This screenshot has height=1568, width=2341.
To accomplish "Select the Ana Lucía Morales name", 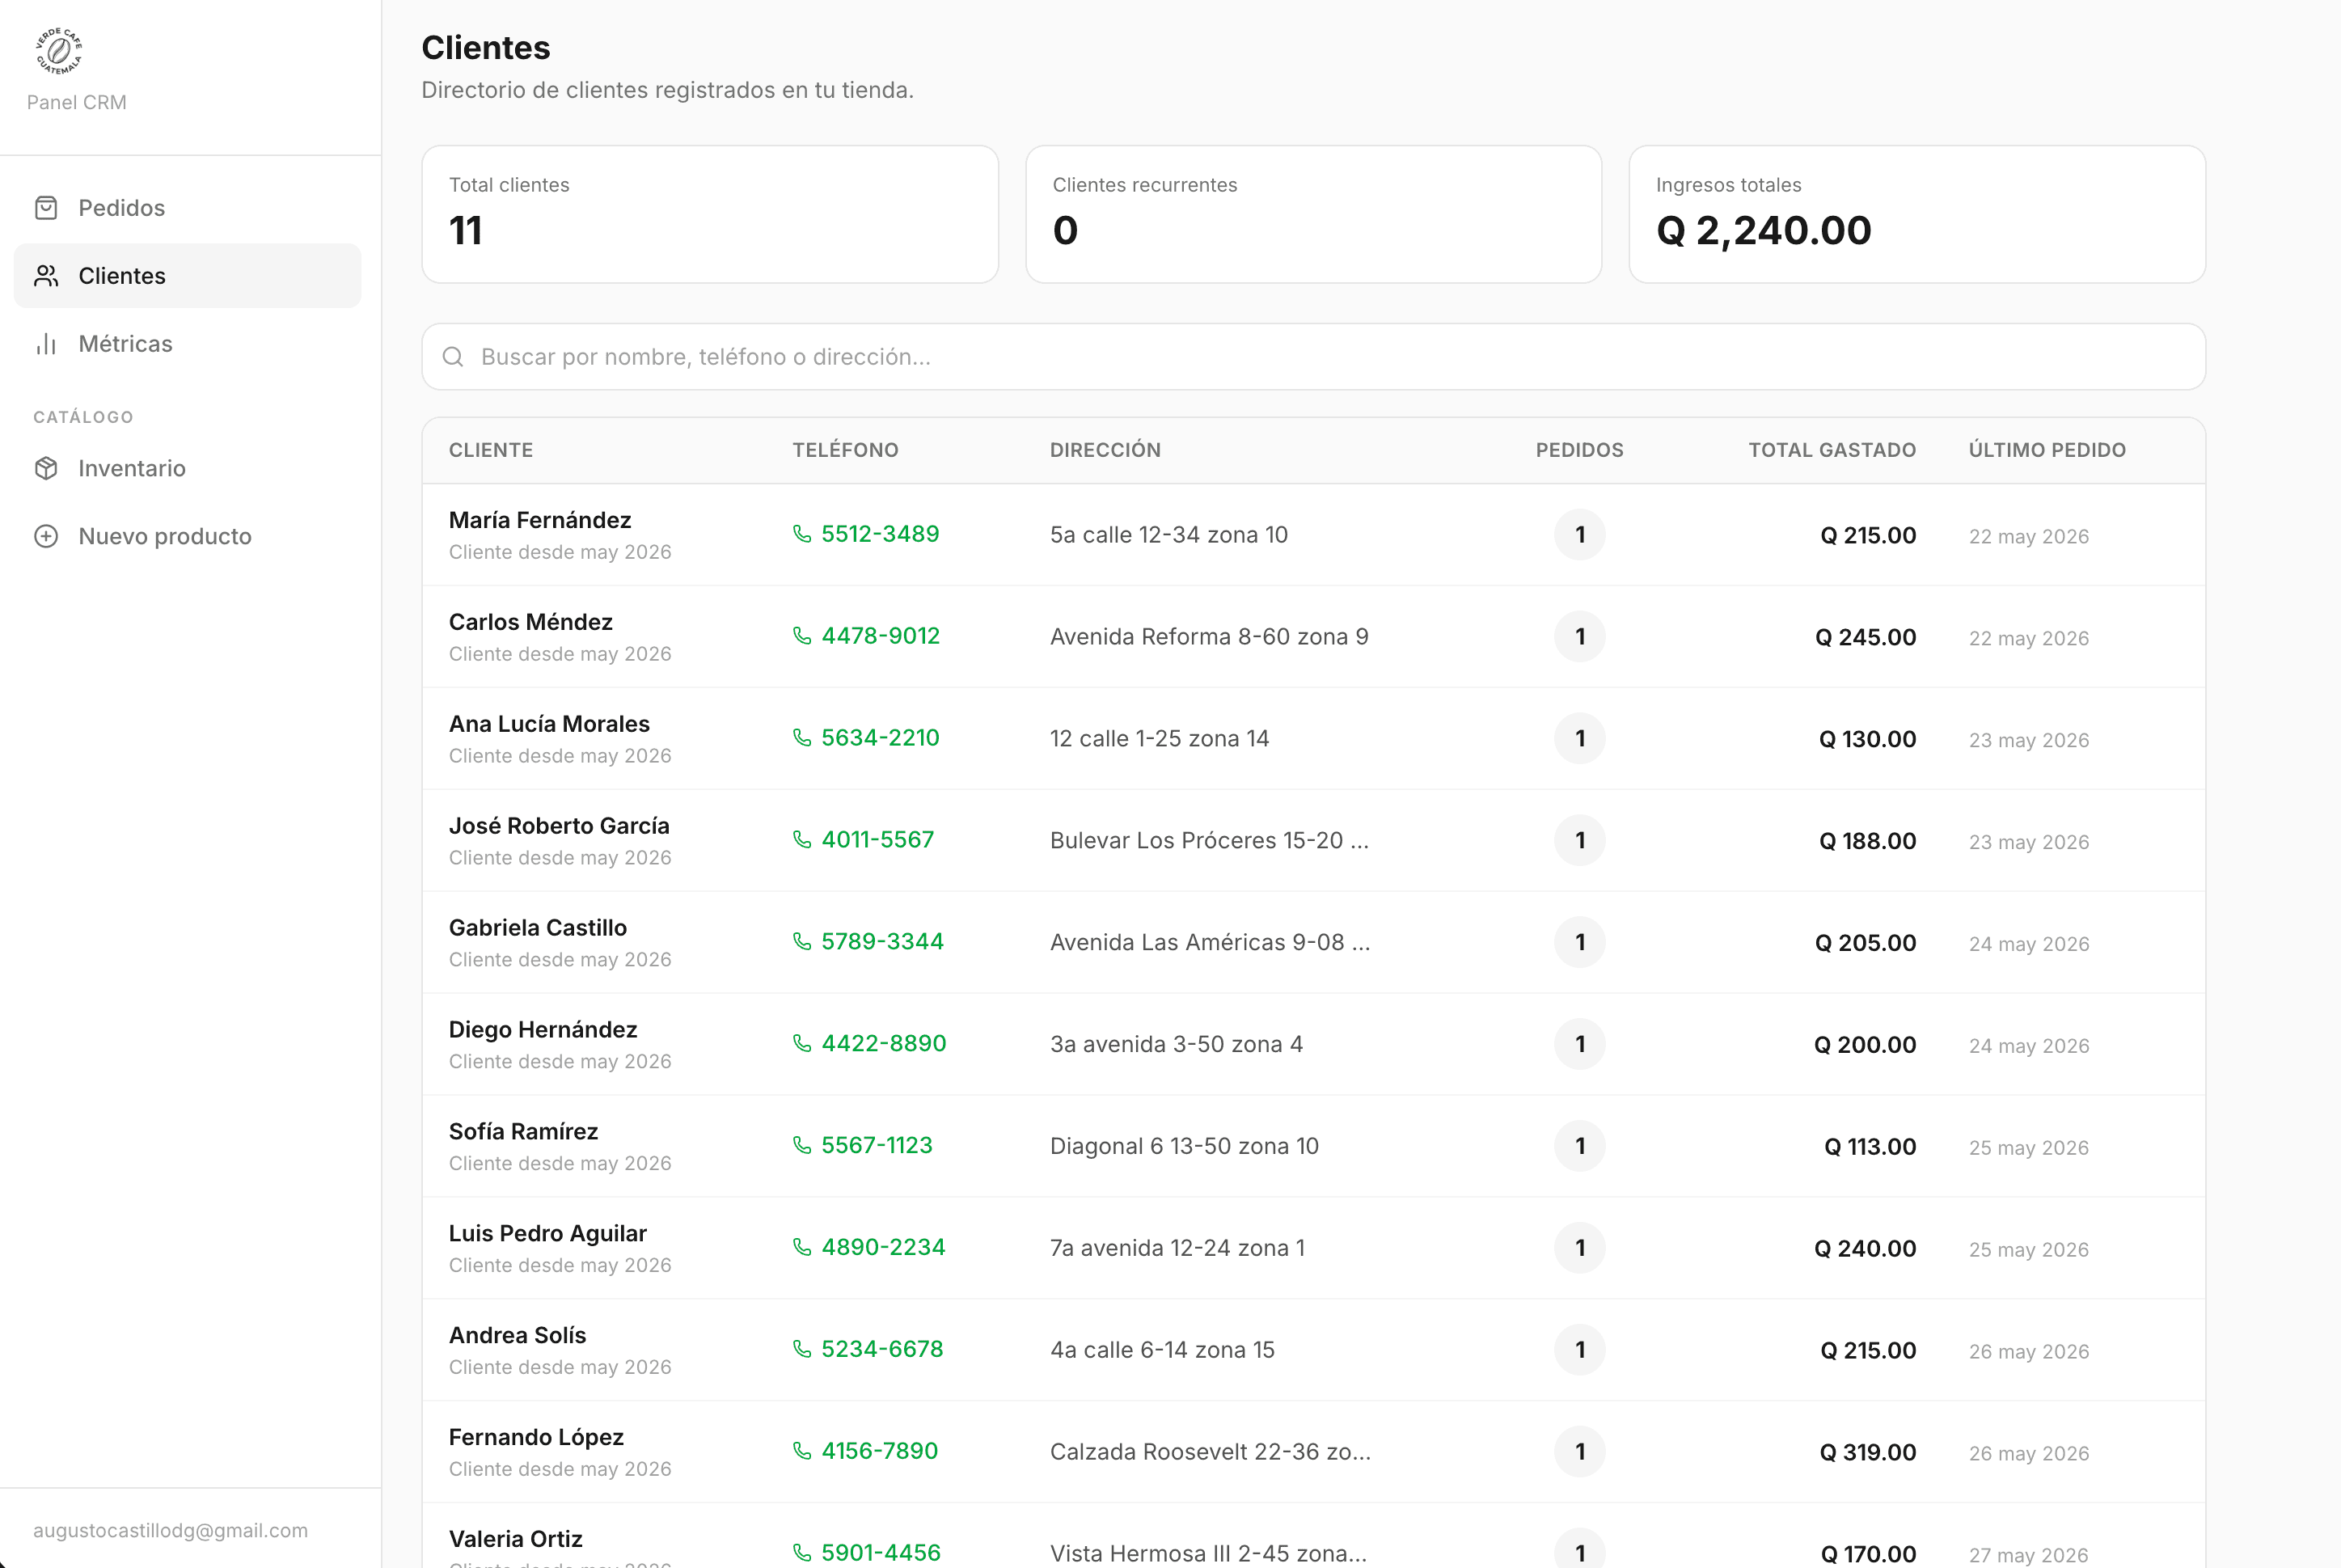I will 549,724.
